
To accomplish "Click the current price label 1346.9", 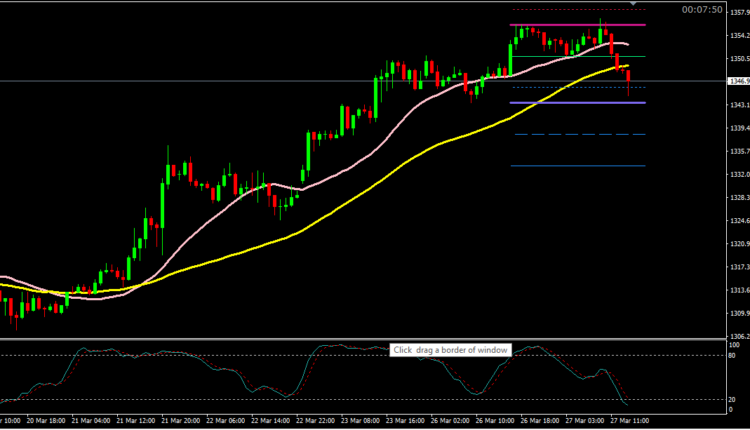I will point(737,81).
